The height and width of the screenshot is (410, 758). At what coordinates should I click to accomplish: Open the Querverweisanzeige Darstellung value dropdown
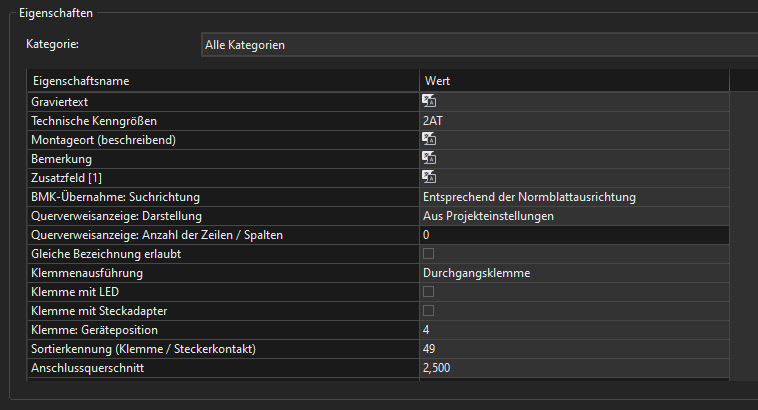tap(574, 216)
